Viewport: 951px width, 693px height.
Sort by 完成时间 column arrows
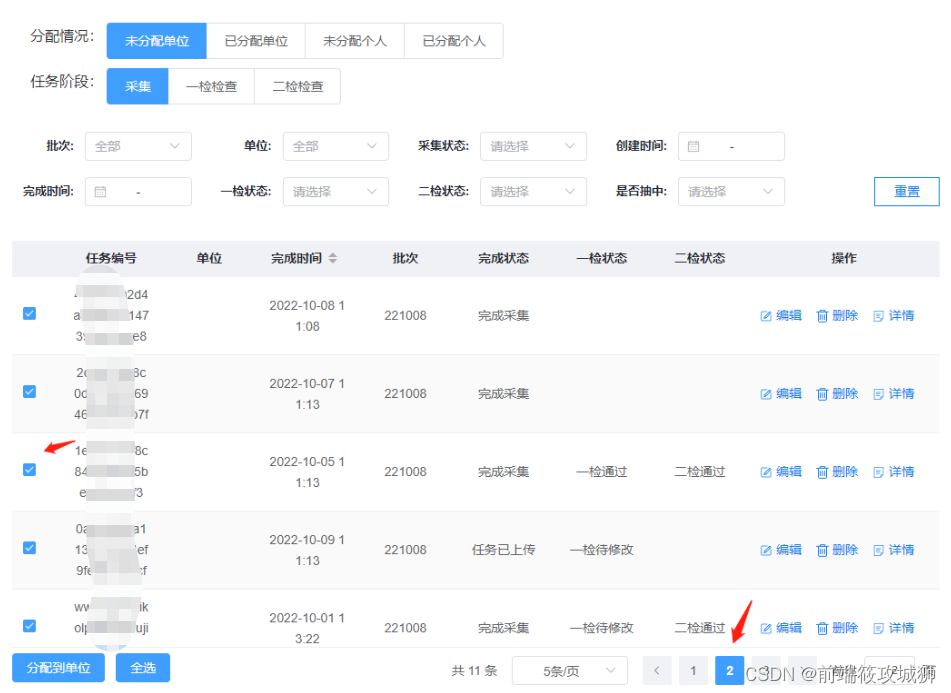332,258
